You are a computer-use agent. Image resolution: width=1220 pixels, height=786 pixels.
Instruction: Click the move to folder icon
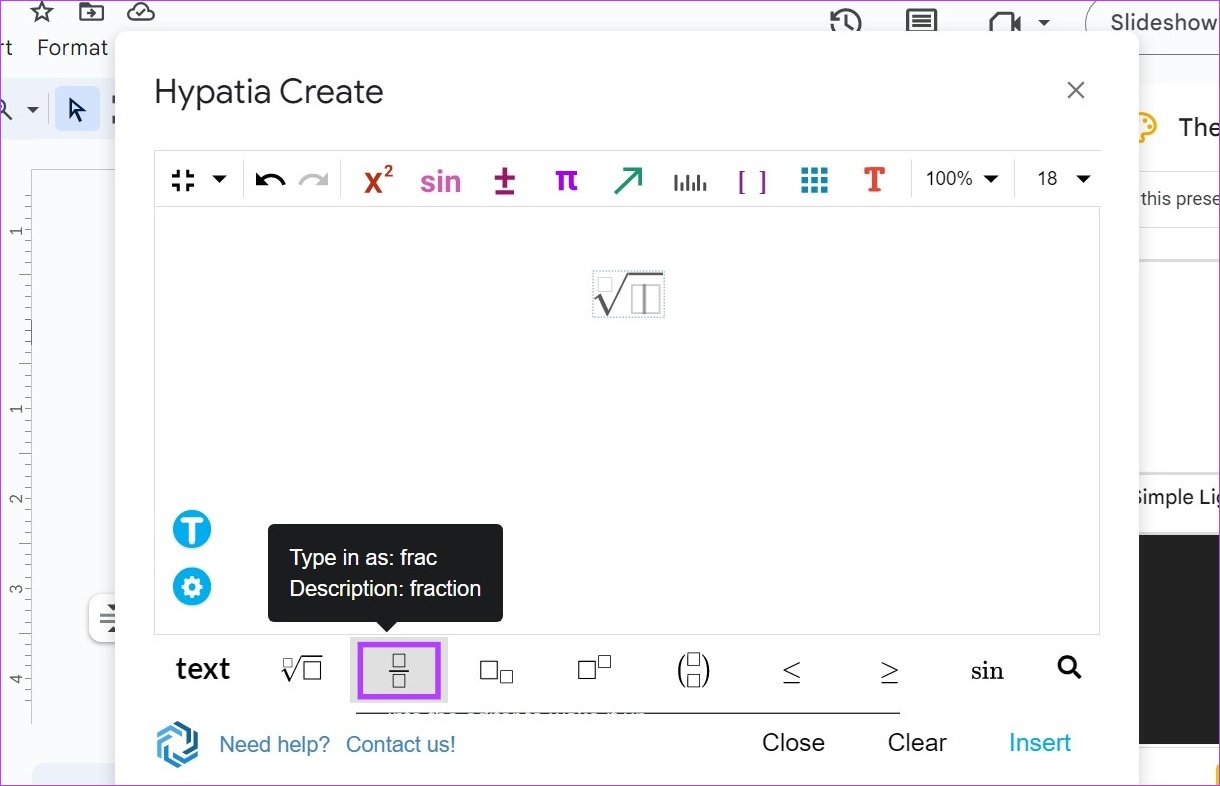[x=91, y=12]
